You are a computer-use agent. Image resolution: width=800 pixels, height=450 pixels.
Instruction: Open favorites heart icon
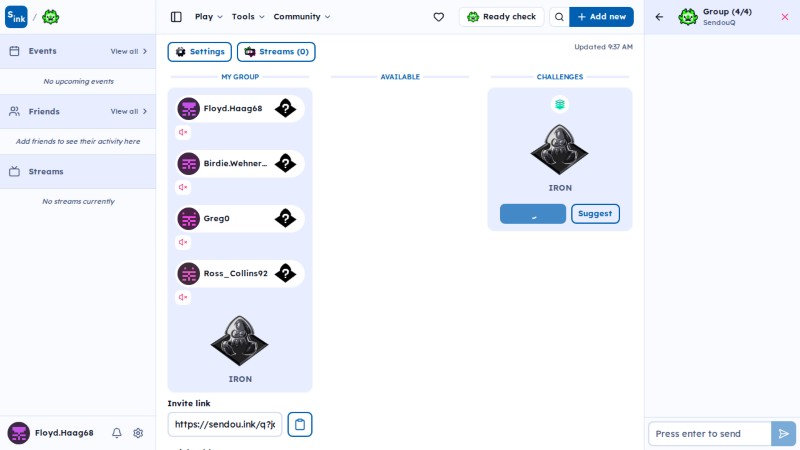[438, 17]
